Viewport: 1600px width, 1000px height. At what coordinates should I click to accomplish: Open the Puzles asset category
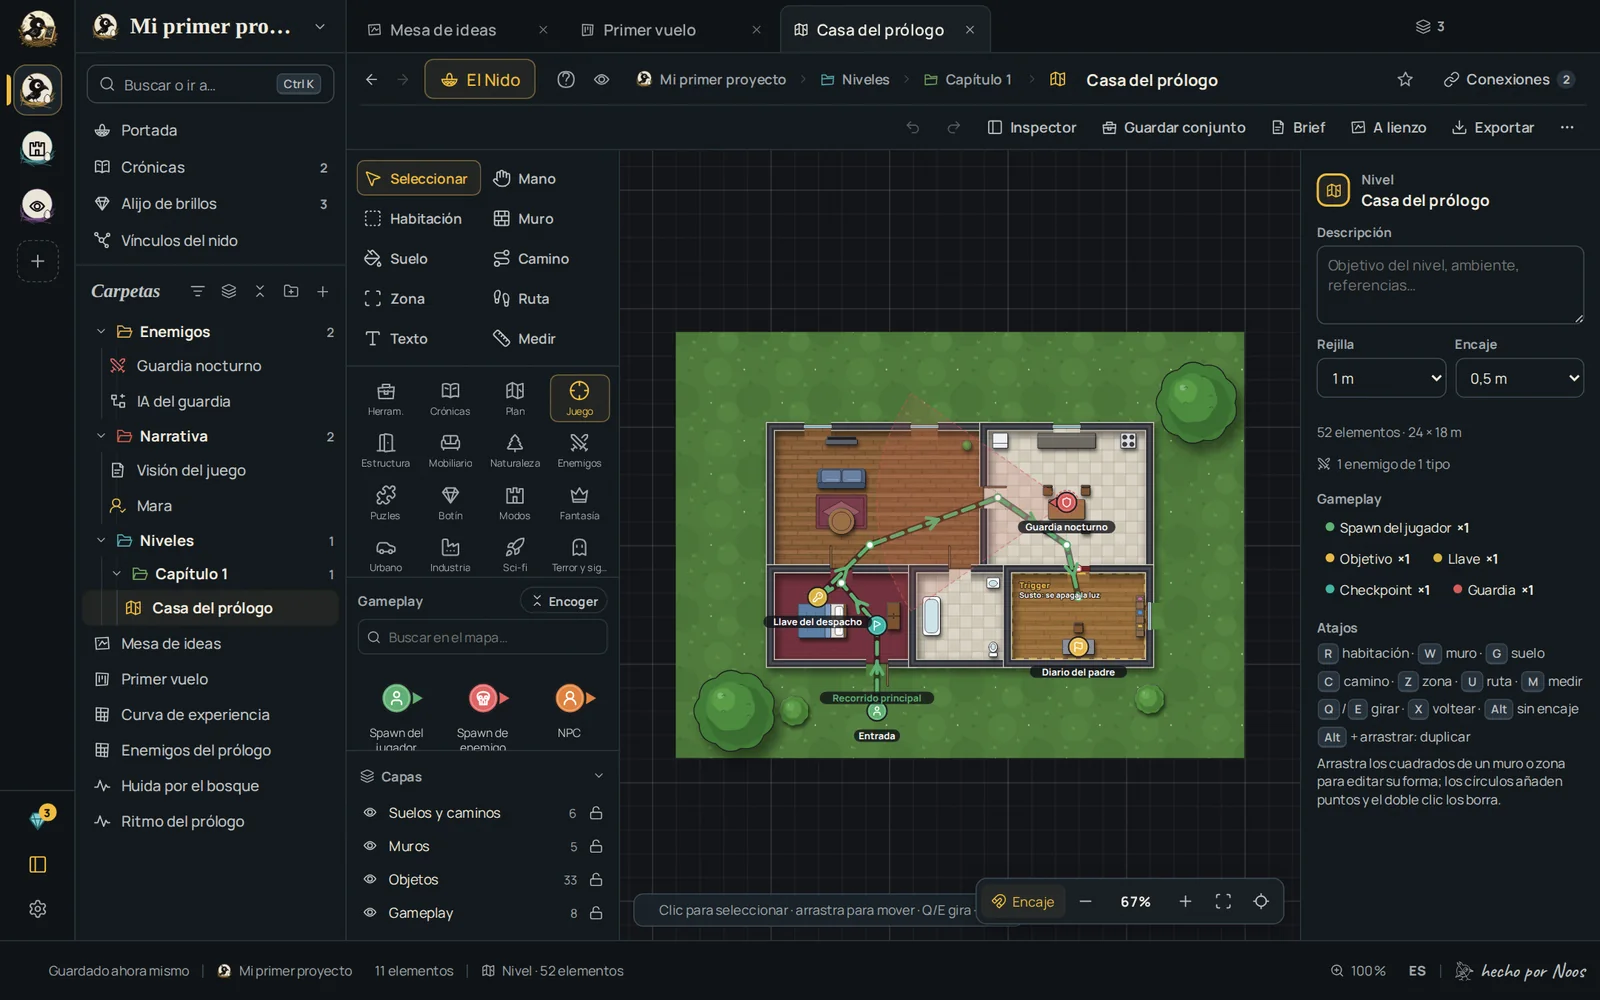(385, 502)
